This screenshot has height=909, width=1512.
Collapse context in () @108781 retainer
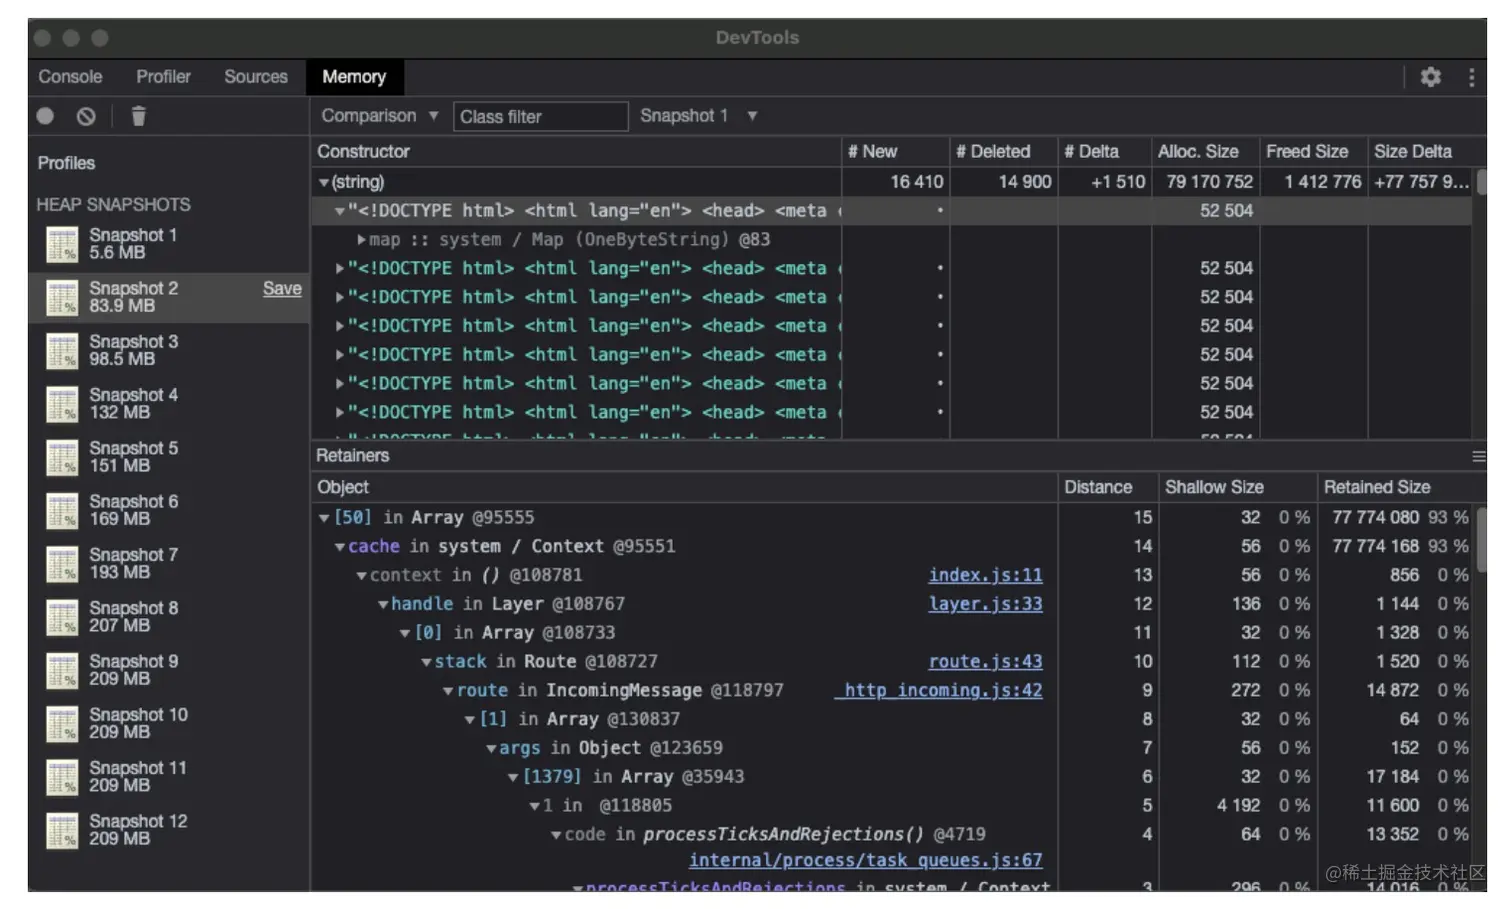point(362,576)
